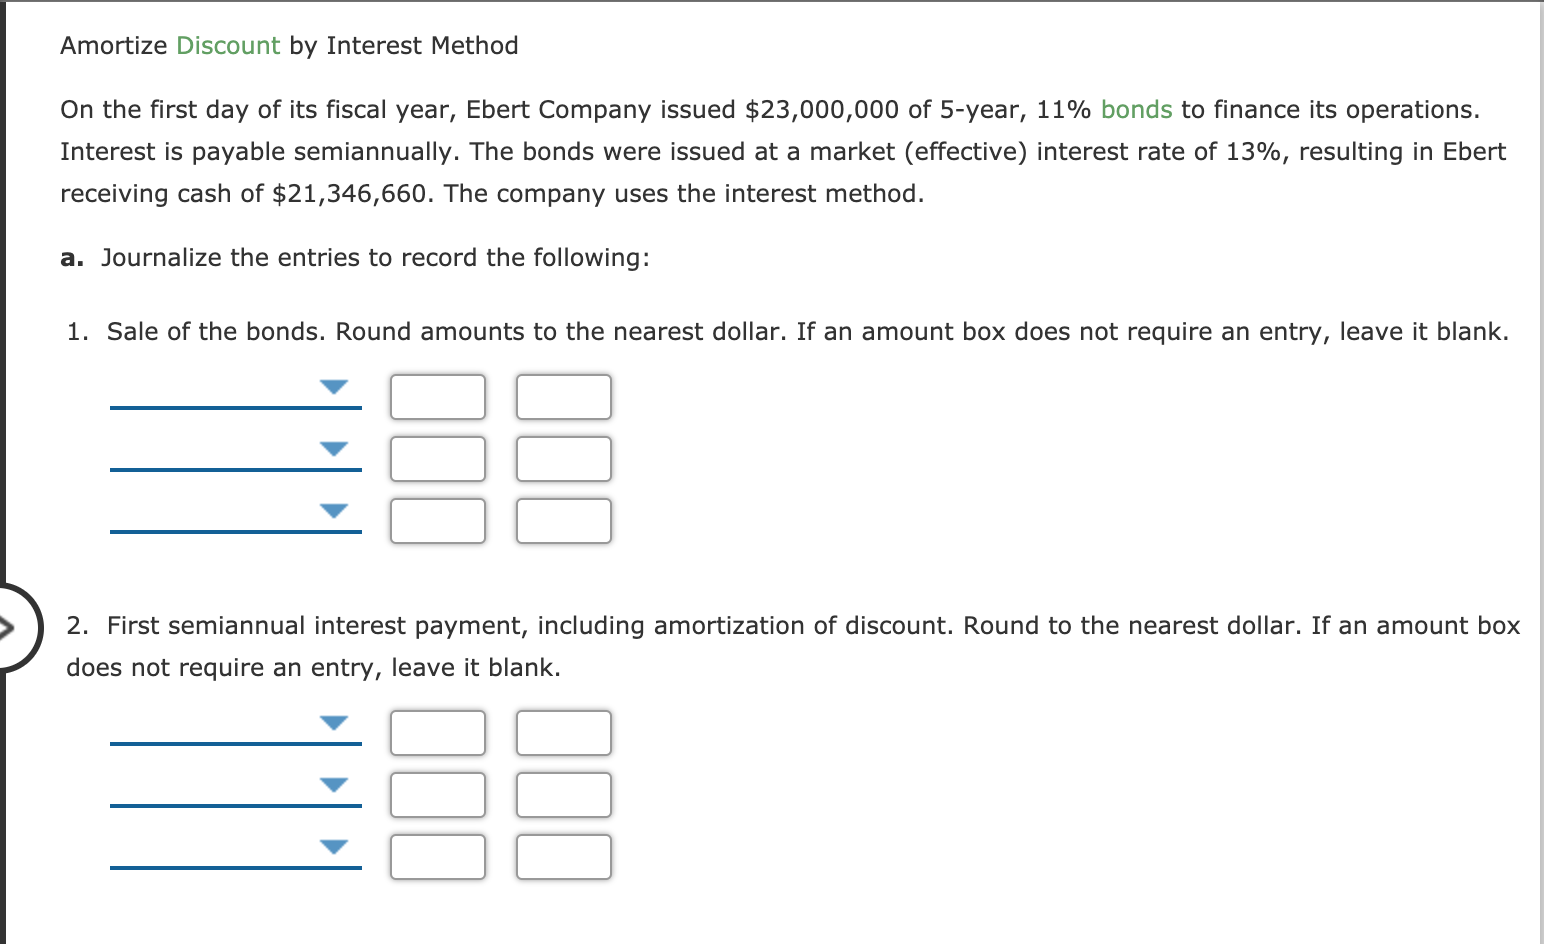Click the credit amount box on third row of entry 2
Image resolution: width=1544 pixels, height=944 pixels.
click(563, 856)
